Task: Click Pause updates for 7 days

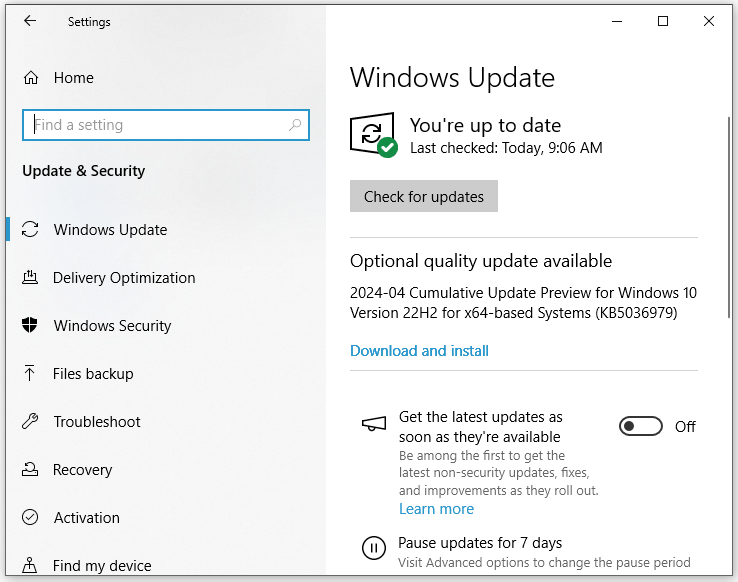Action: pyautogui.click(x=480, y=542)
